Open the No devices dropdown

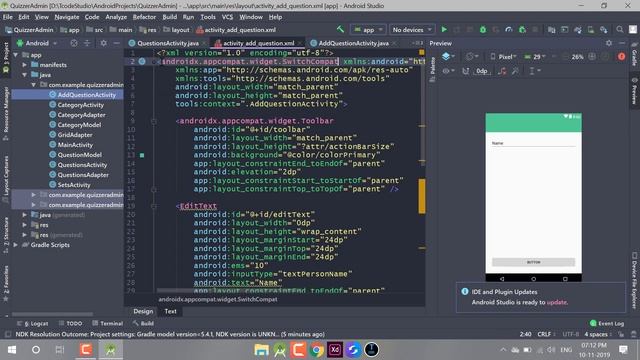point(412,29)
